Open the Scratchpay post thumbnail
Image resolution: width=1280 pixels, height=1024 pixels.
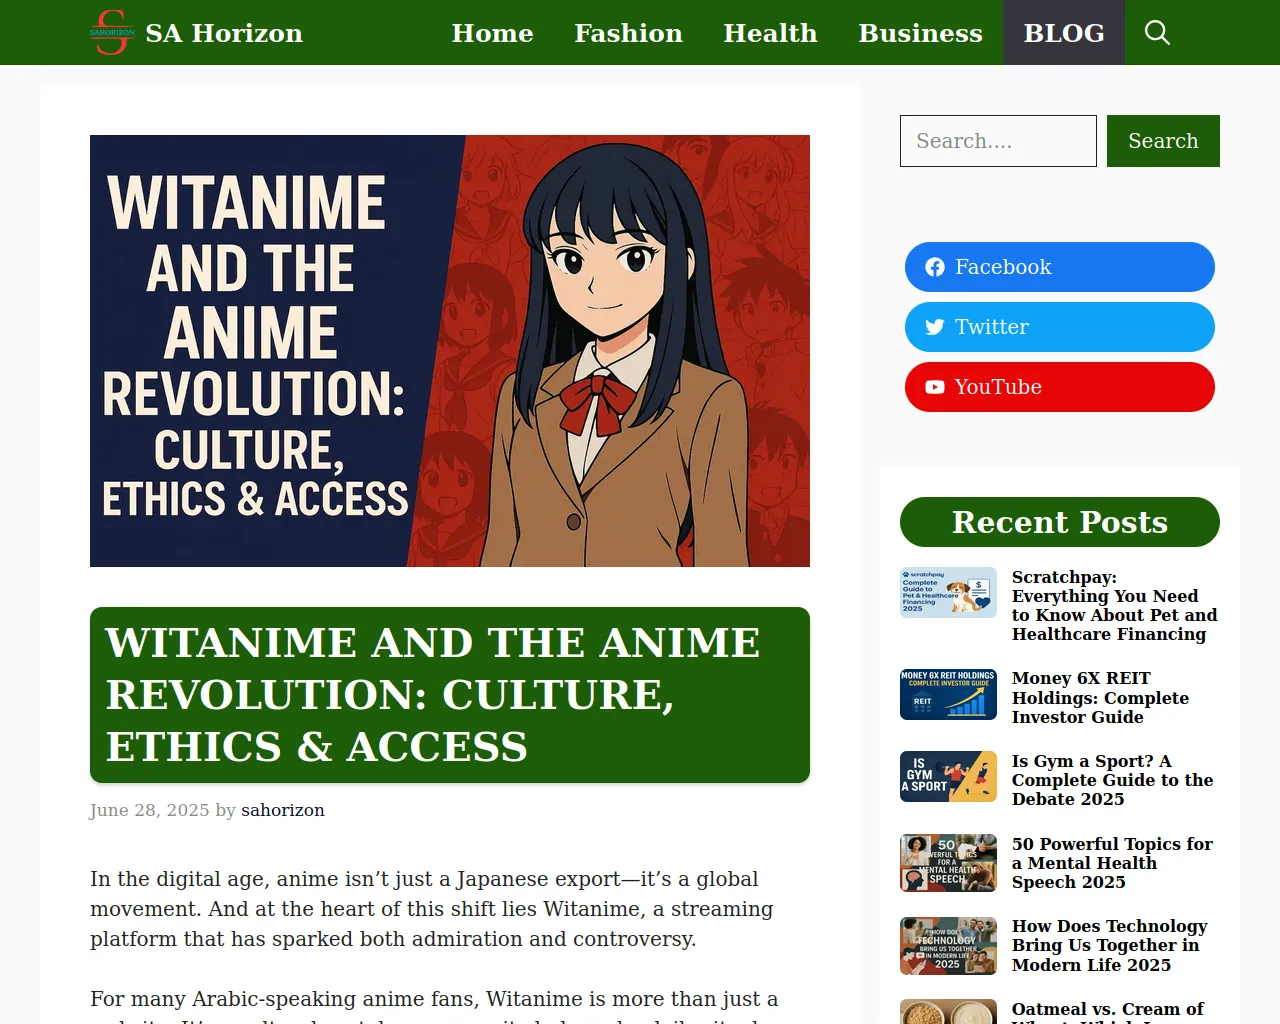coord(948,592)
